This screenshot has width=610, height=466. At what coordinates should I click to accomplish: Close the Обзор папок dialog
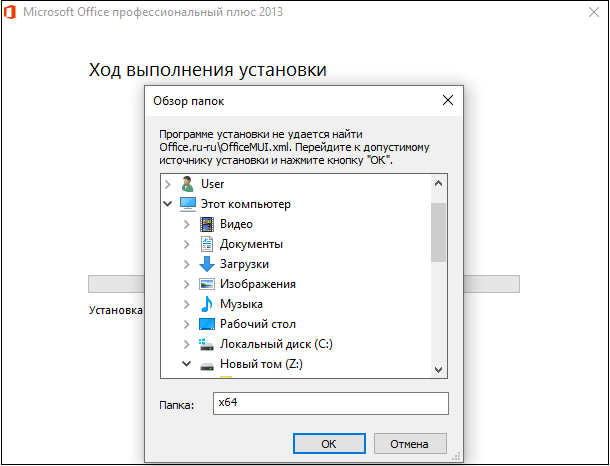(448, 101)
